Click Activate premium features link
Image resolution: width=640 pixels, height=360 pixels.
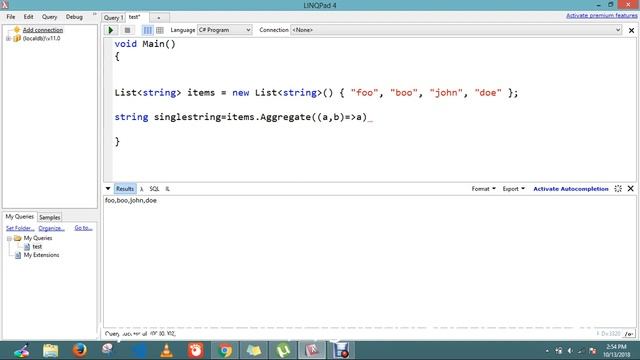tap(602, 16)
